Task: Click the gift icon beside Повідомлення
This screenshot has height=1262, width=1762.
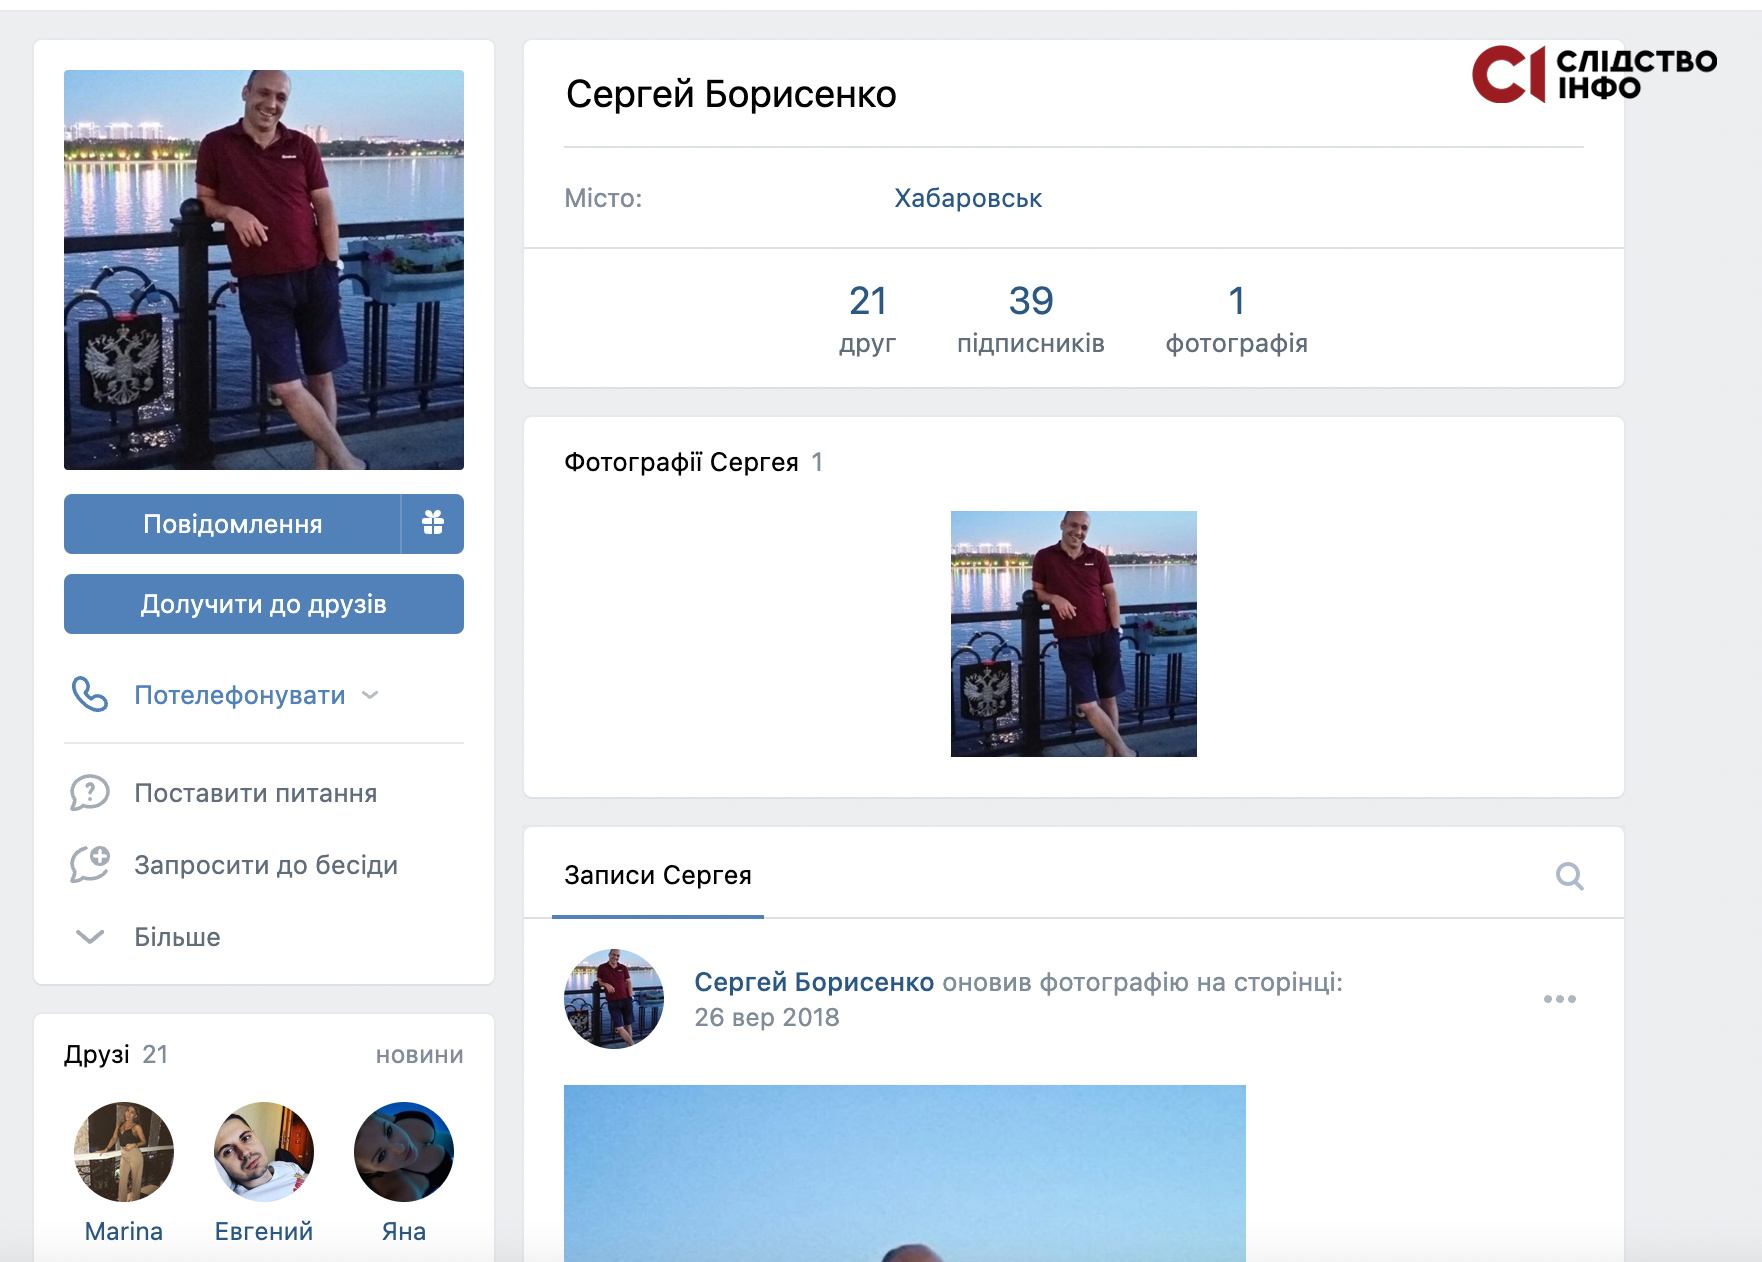Action: [432, 523]
